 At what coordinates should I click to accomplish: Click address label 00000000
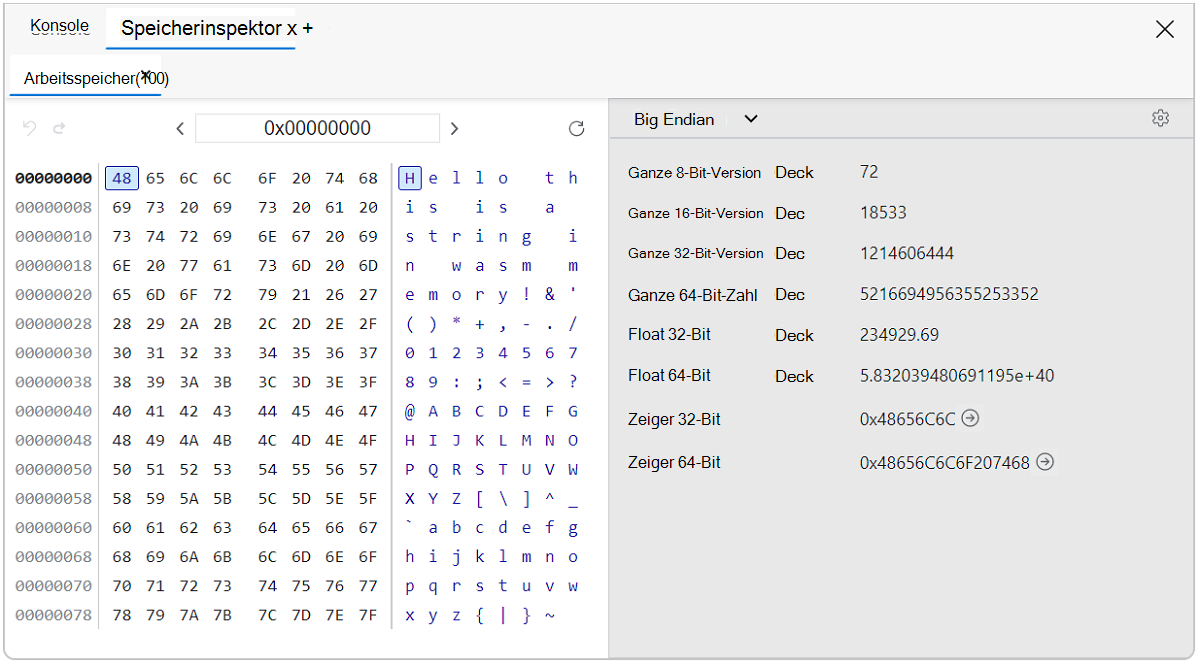coord(54,178)
